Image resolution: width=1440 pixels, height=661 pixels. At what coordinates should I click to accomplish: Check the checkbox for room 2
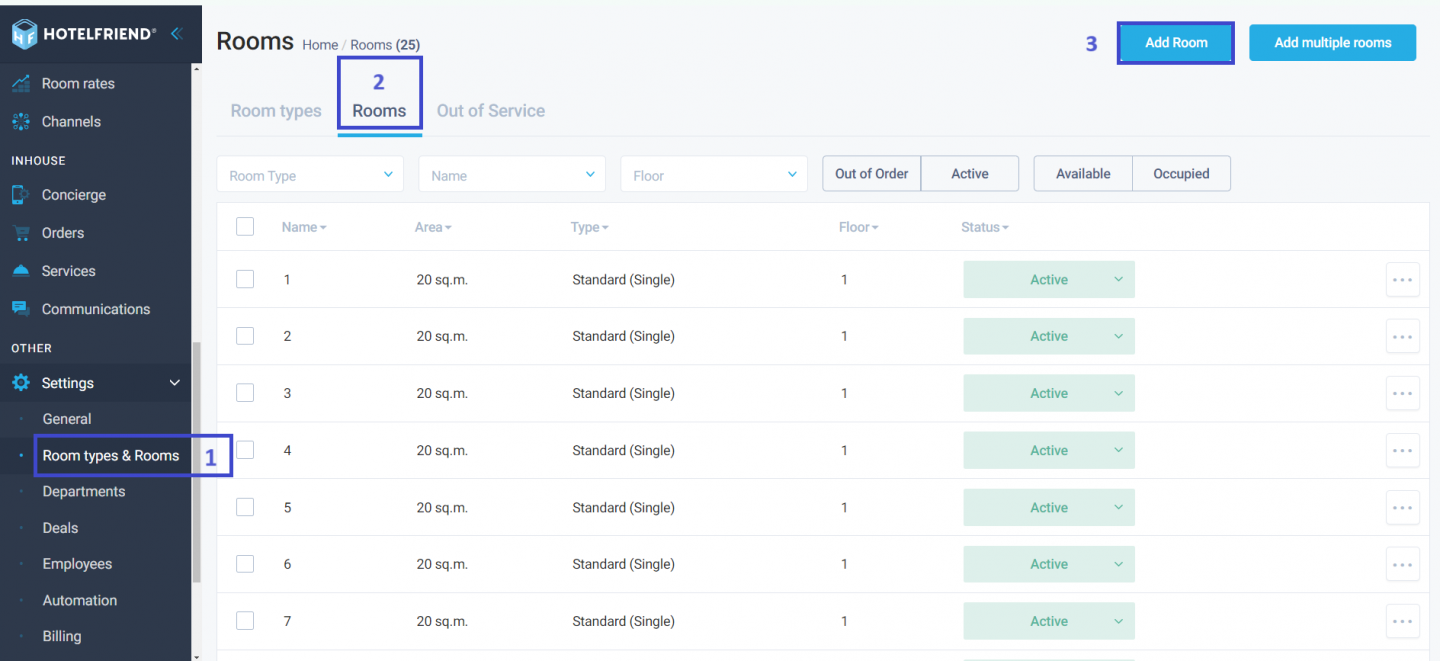245,336
